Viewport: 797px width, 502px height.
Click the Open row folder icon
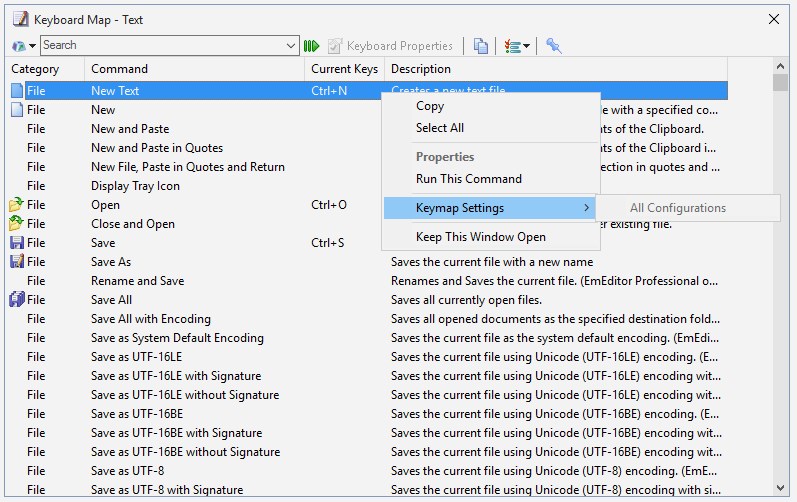point(17,205)
